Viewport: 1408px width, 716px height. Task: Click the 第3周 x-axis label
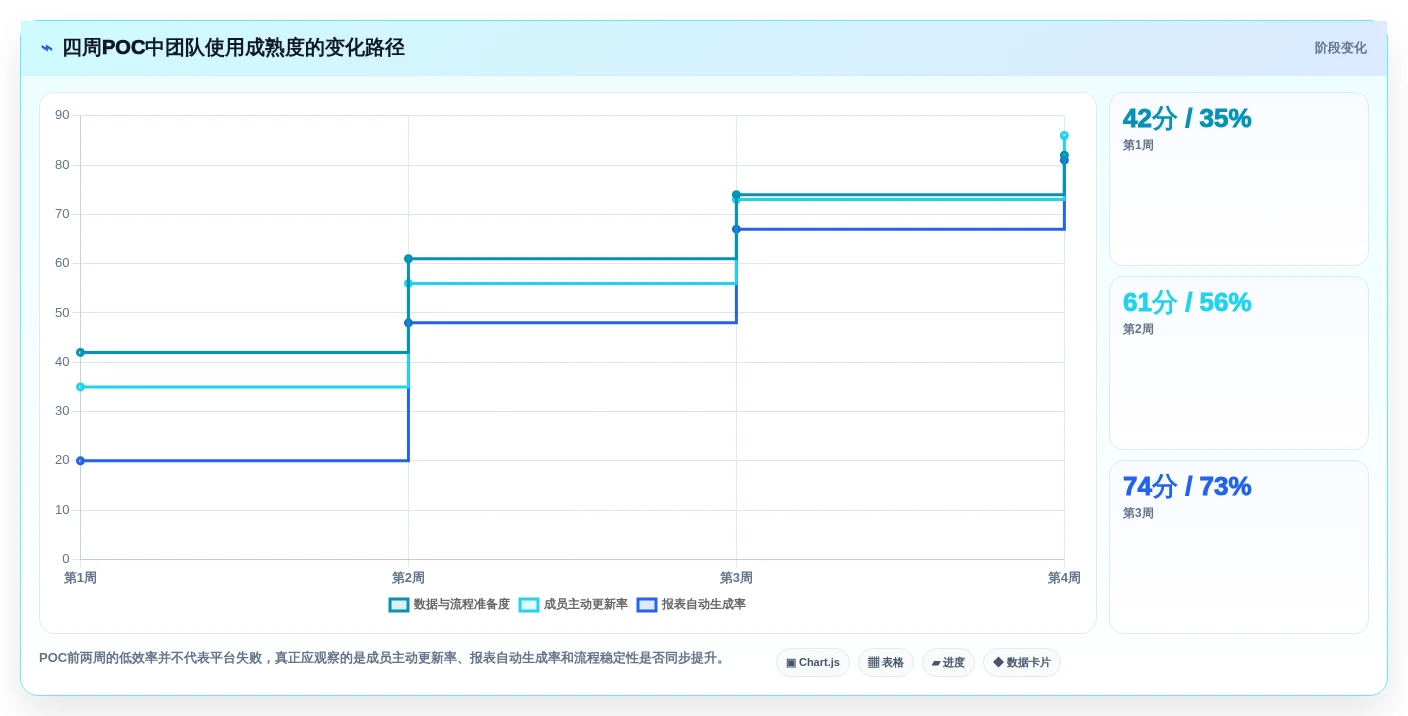click(736, 578)
